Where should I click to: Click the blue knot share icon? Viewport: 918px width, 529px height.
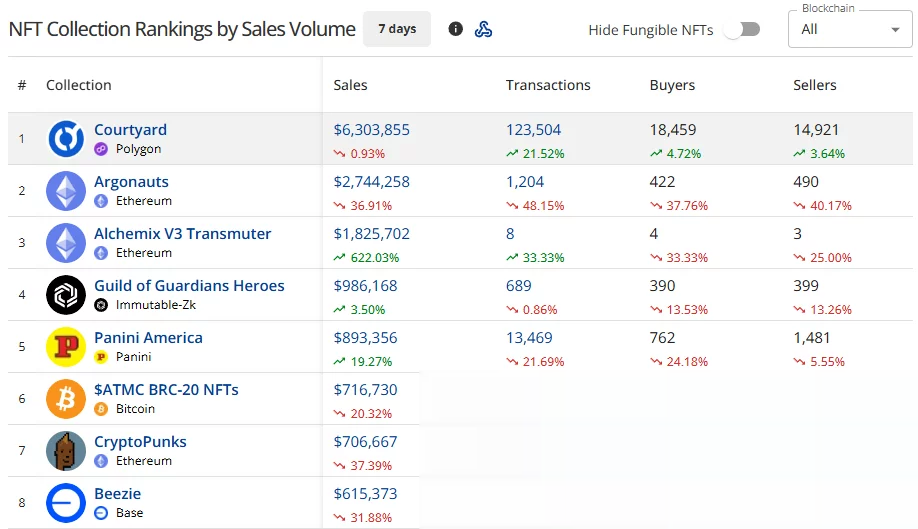(483, 29)
